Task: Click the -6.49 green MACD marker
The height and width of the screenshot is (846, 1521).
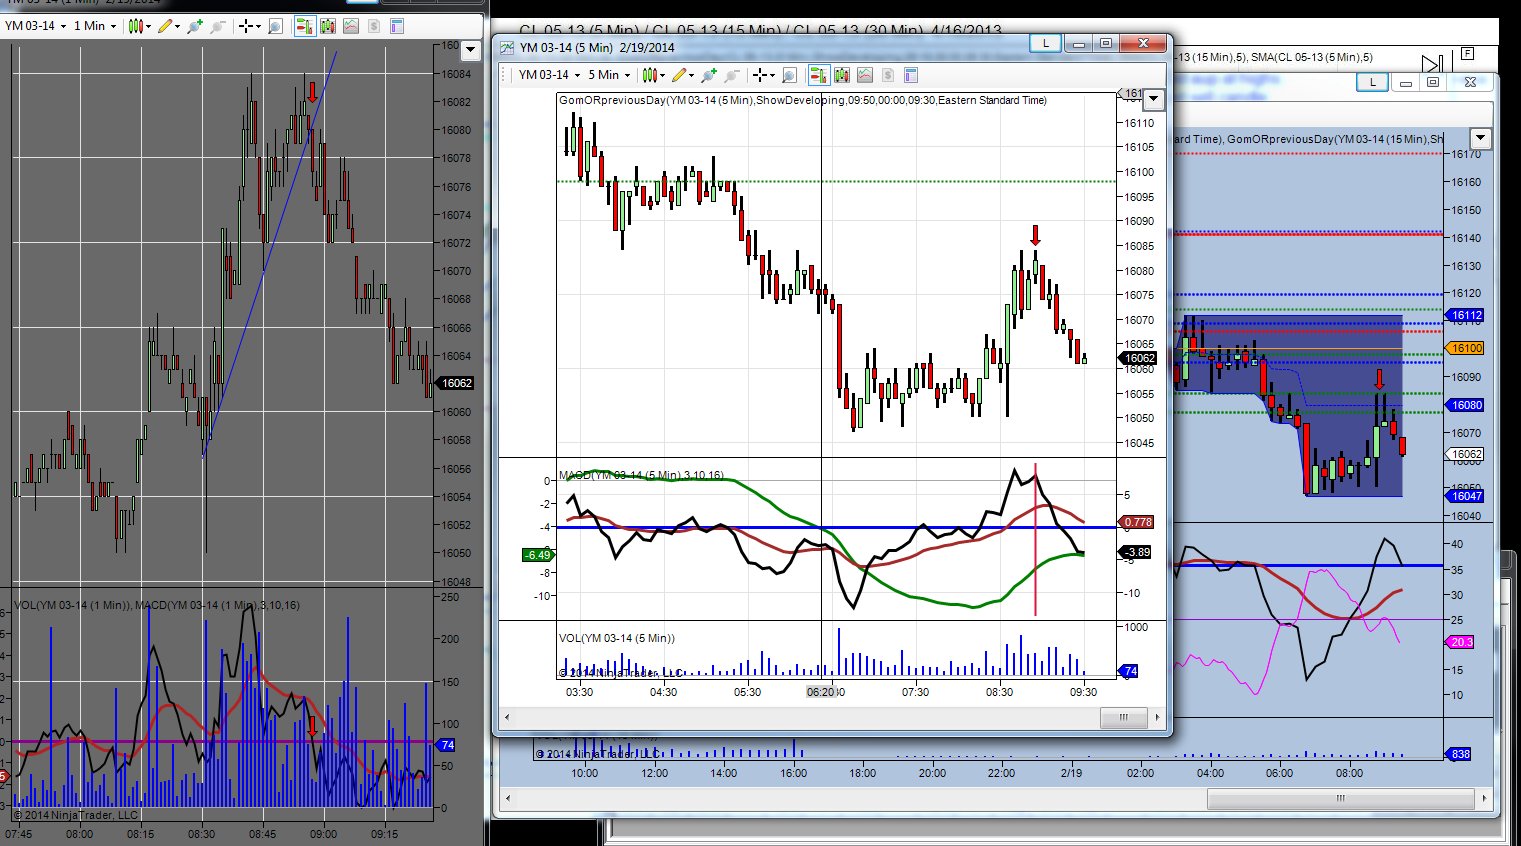Action: [x=538, y=555]
